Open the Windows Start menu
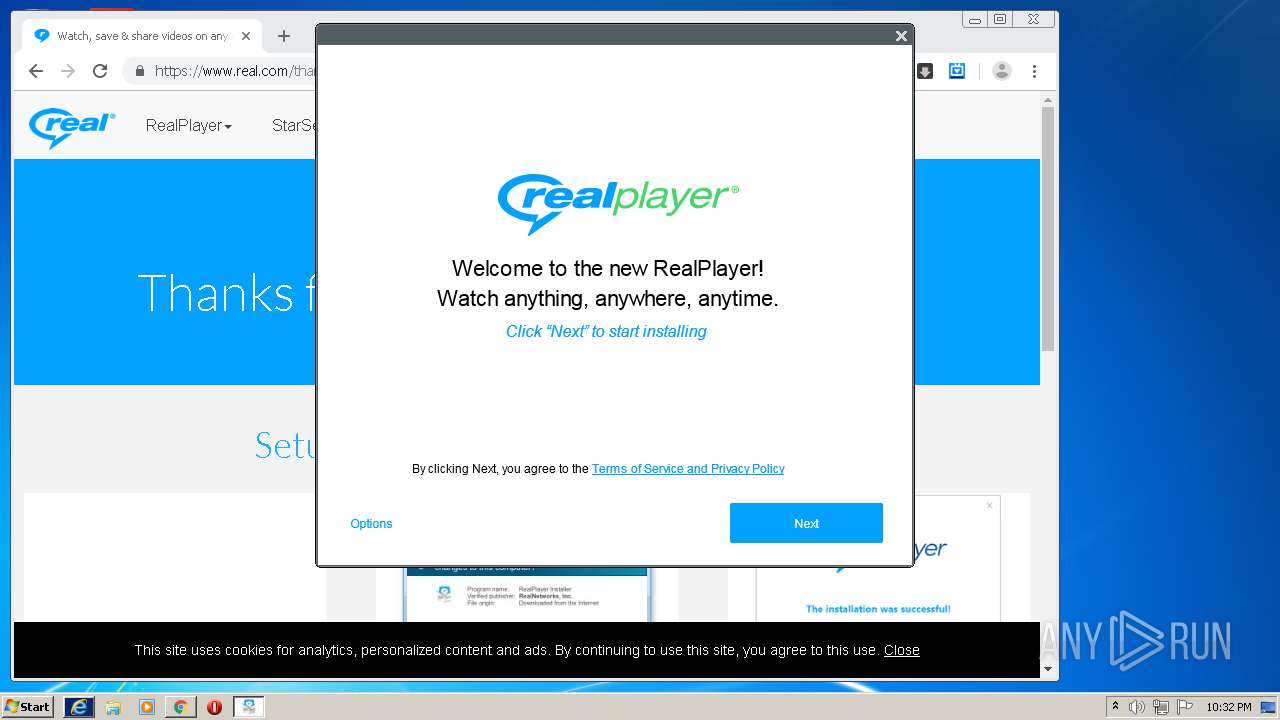The image size is (1280, 720). pos(27,706)
